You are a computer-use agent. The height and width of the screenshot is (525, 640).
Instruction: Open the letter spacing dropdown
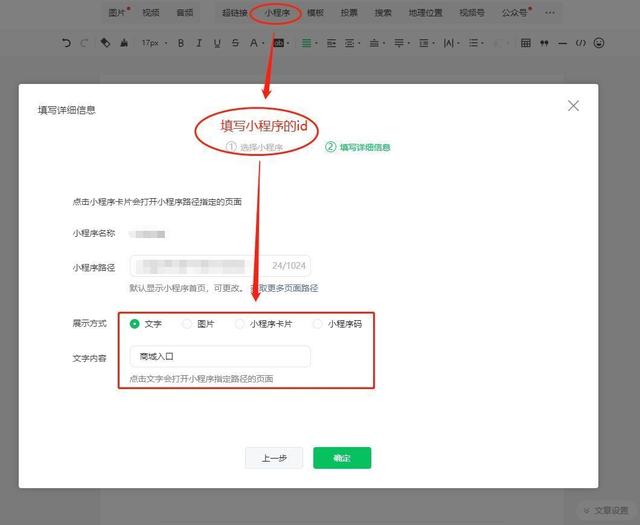pos(451,43)
